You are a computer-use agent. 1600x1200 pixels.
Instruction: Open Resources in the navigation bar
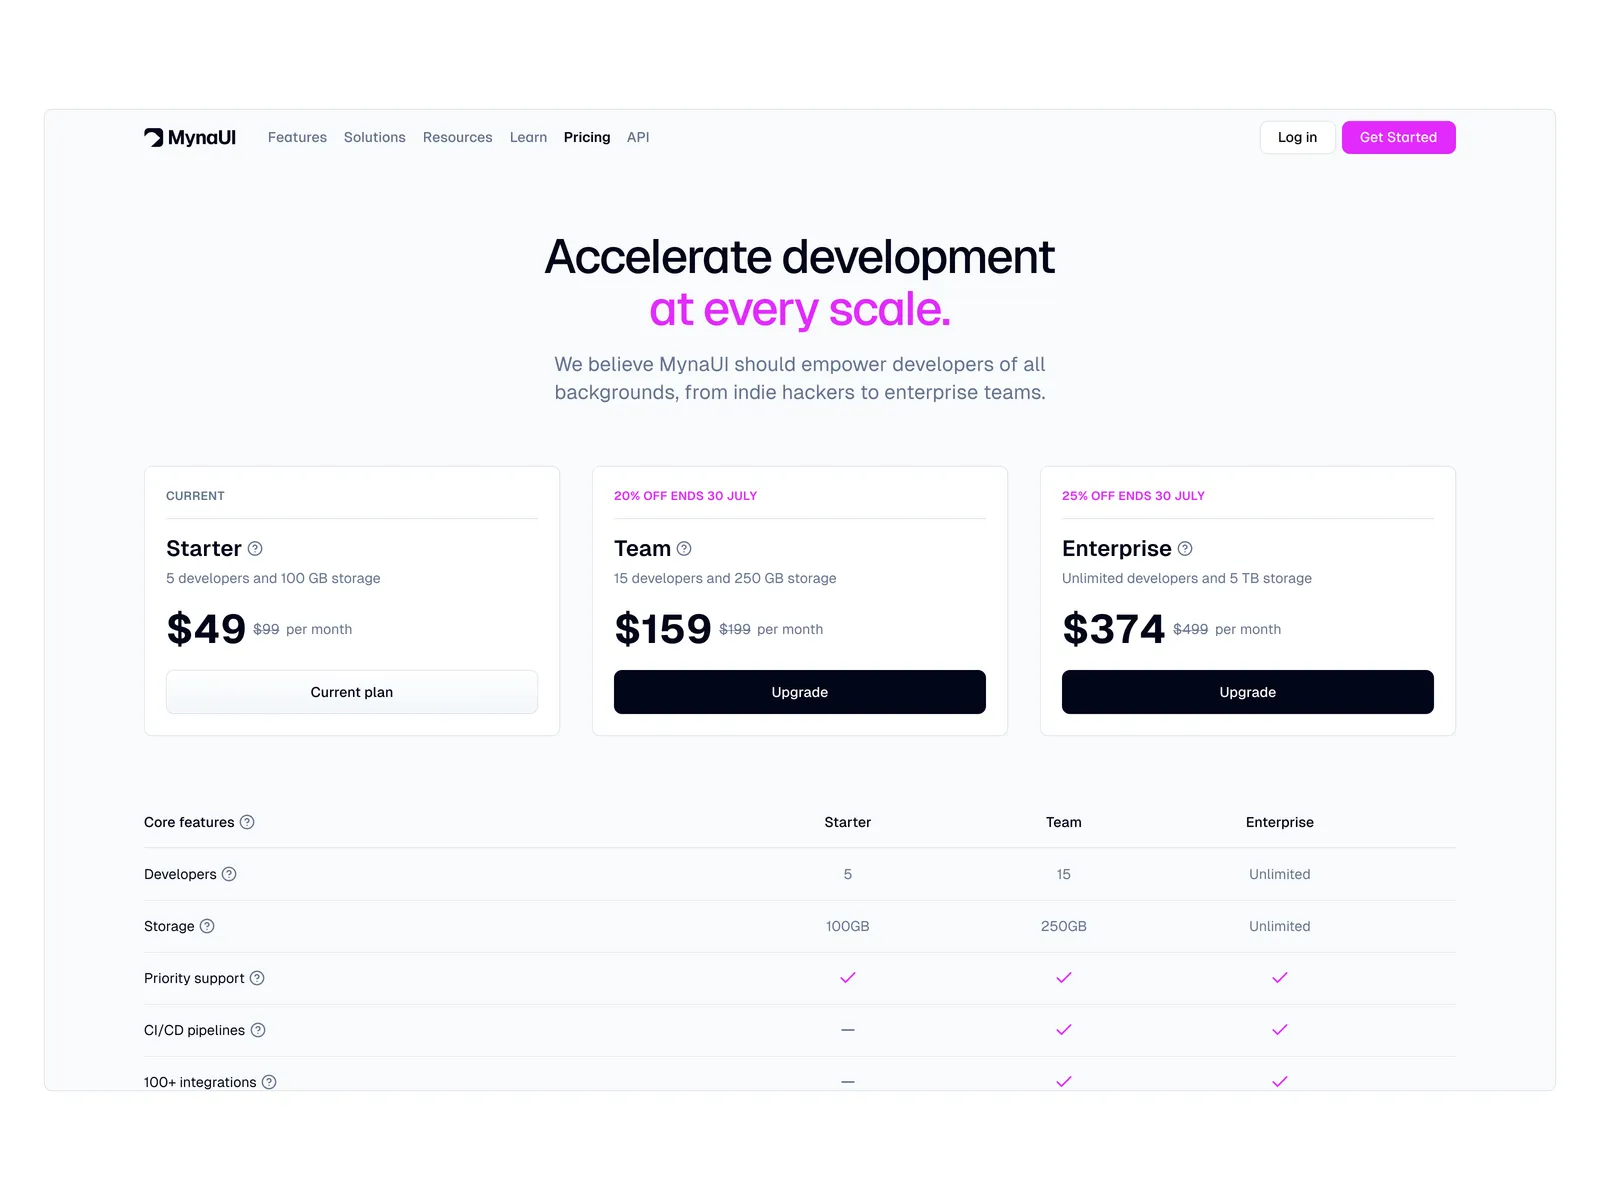tap(457, 137)
